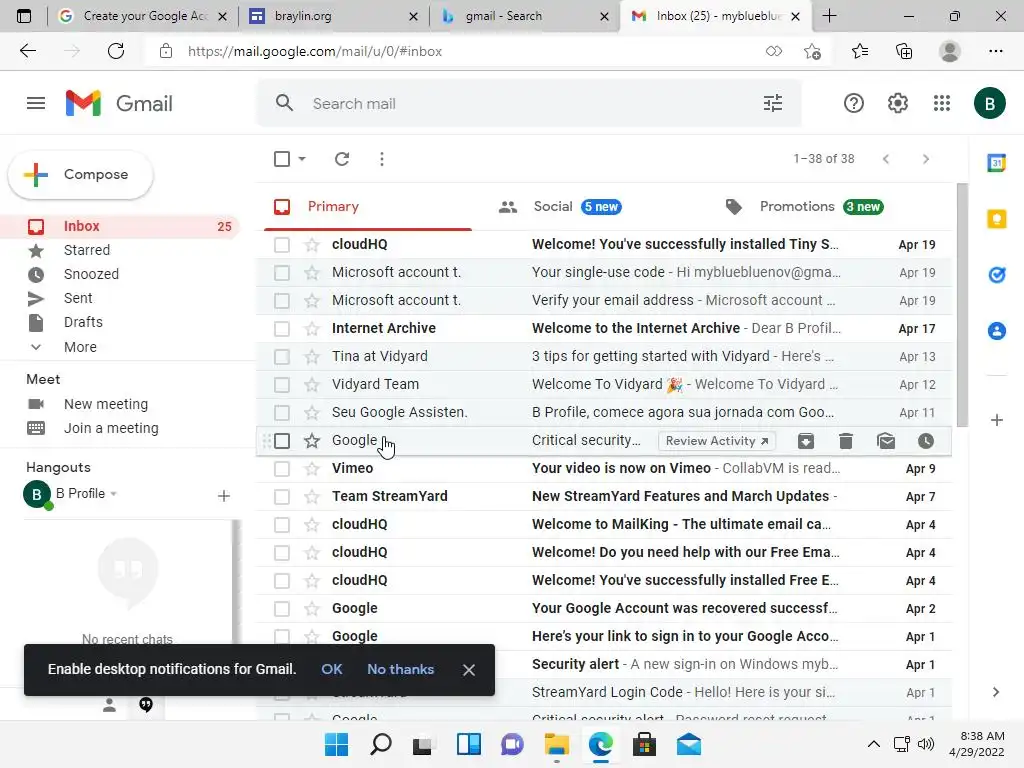Click the browser address bar URL
The height and width of the screenshot is (768, 1024).
[x=315, y=51]
